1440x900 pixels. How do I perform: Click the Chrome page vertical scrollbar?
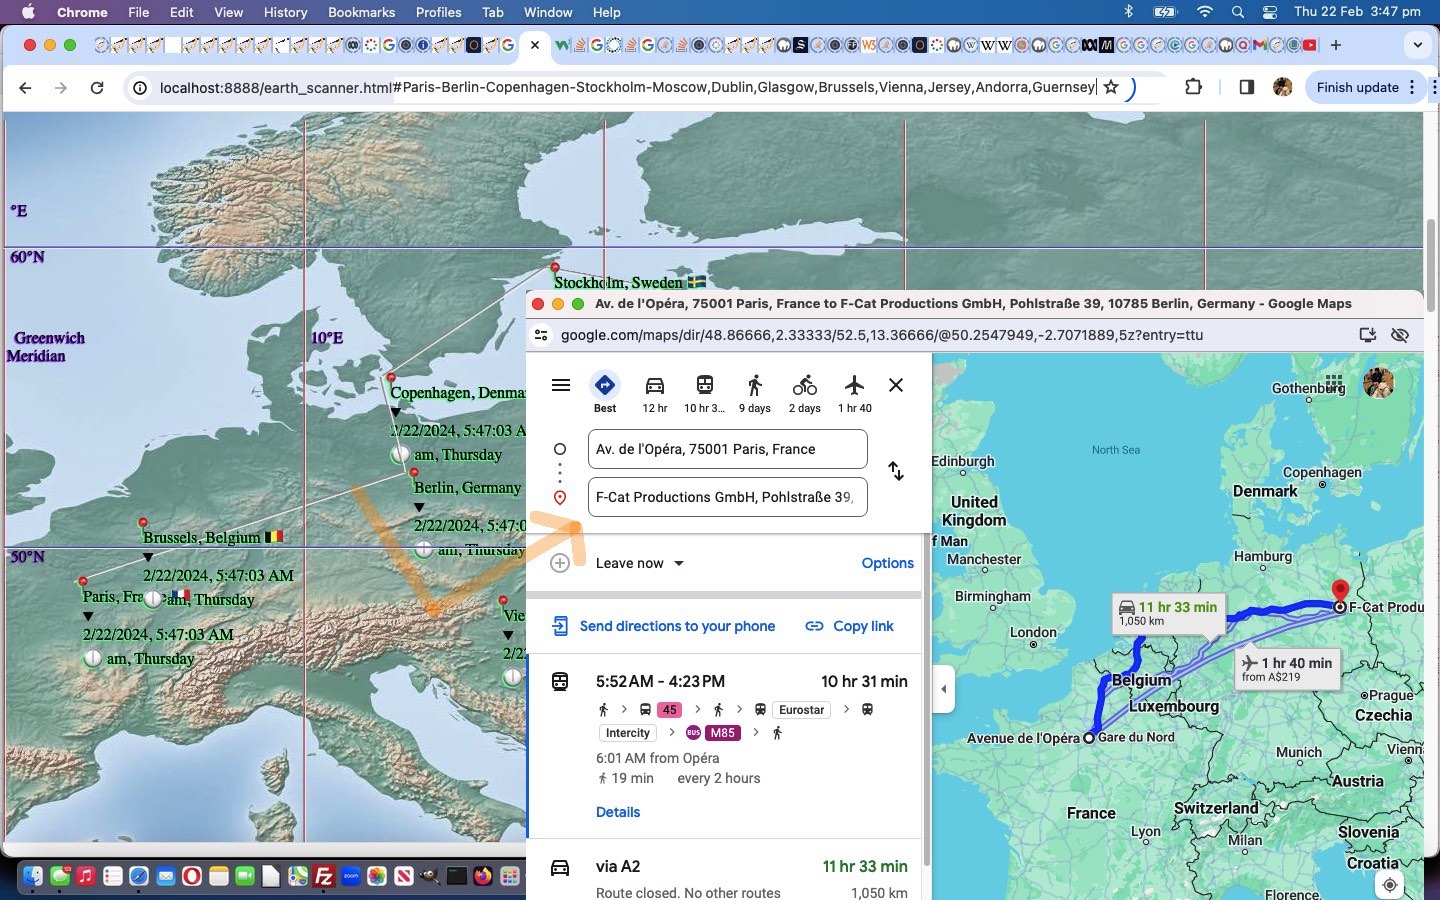[1431, 265]
